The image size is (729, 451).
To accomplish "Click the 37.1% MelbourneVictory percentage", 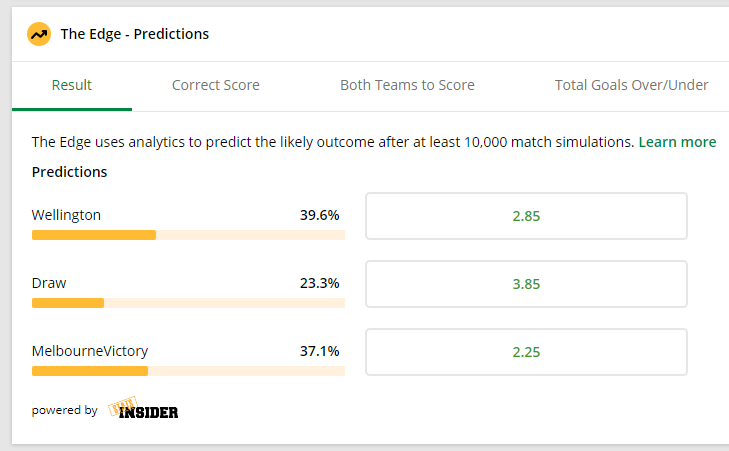I will pos(319,351).
